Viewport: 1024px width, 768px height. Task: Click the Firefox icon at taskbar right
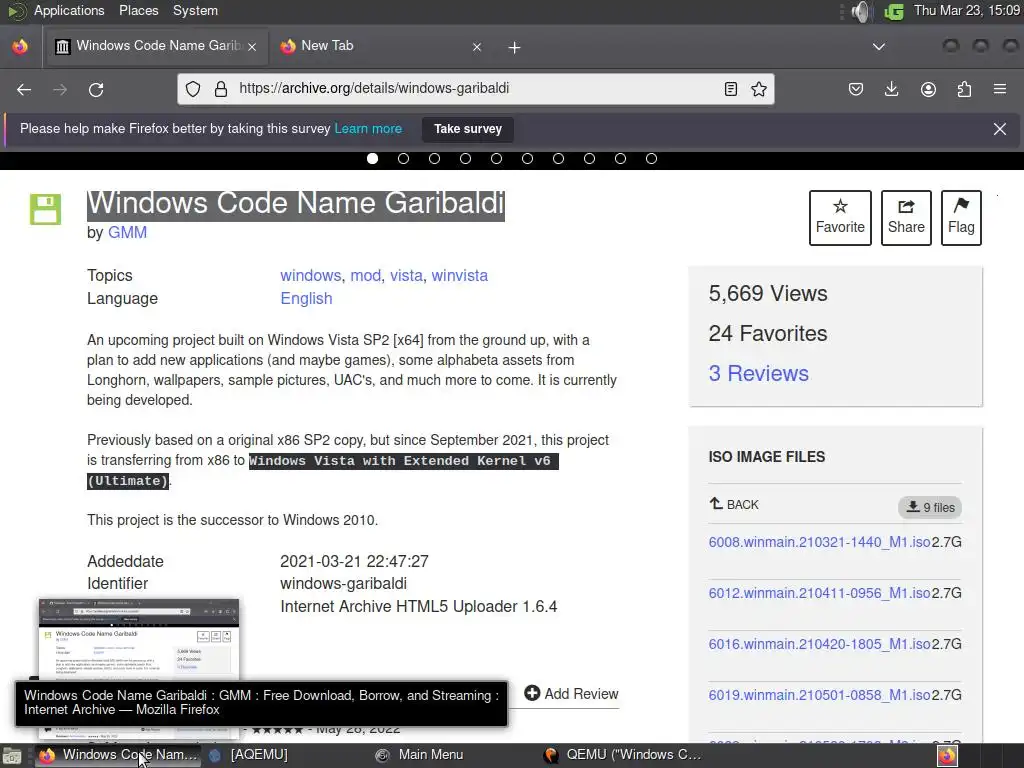[x=947, y=756]
